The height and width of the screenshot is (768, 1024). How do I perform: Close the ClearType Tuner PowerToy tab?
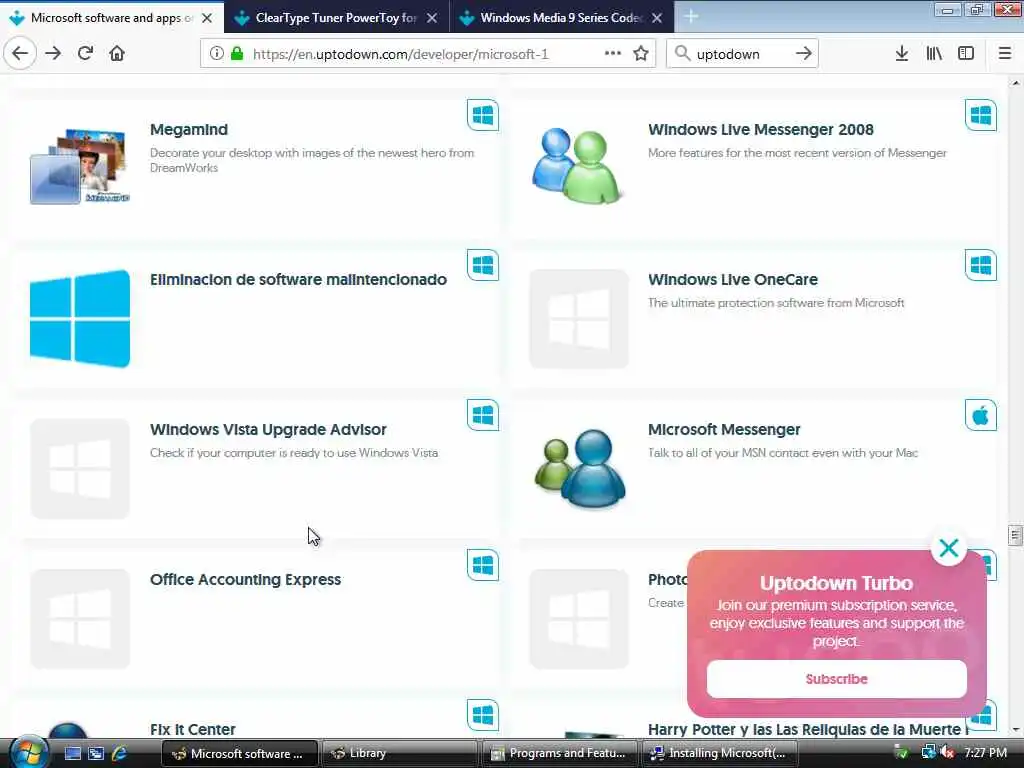tap(432, 18)
